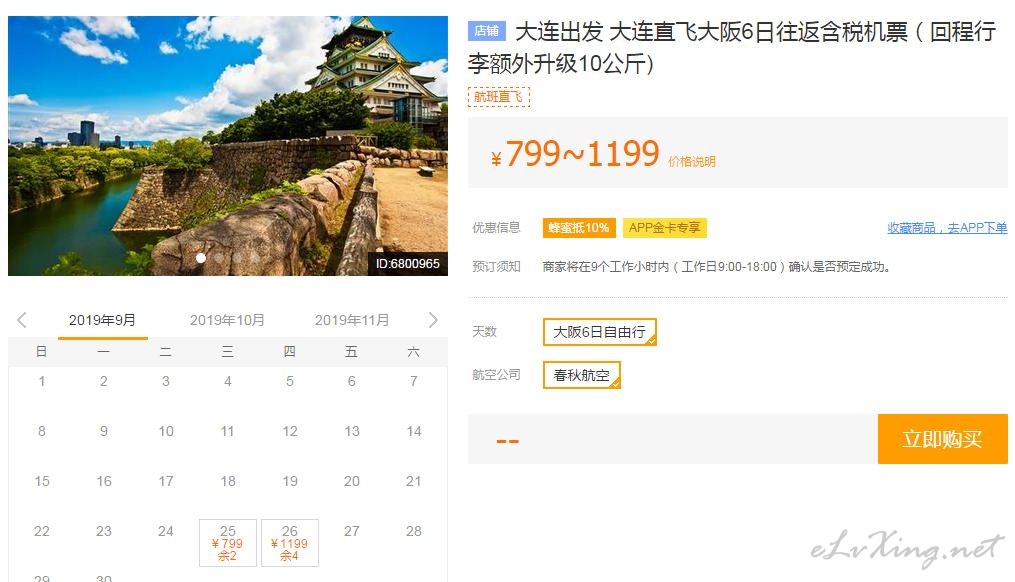The image size is (1015, 582).
Task: Select the 大阪6日自由行 option
Action: click(x=600, y=332)
